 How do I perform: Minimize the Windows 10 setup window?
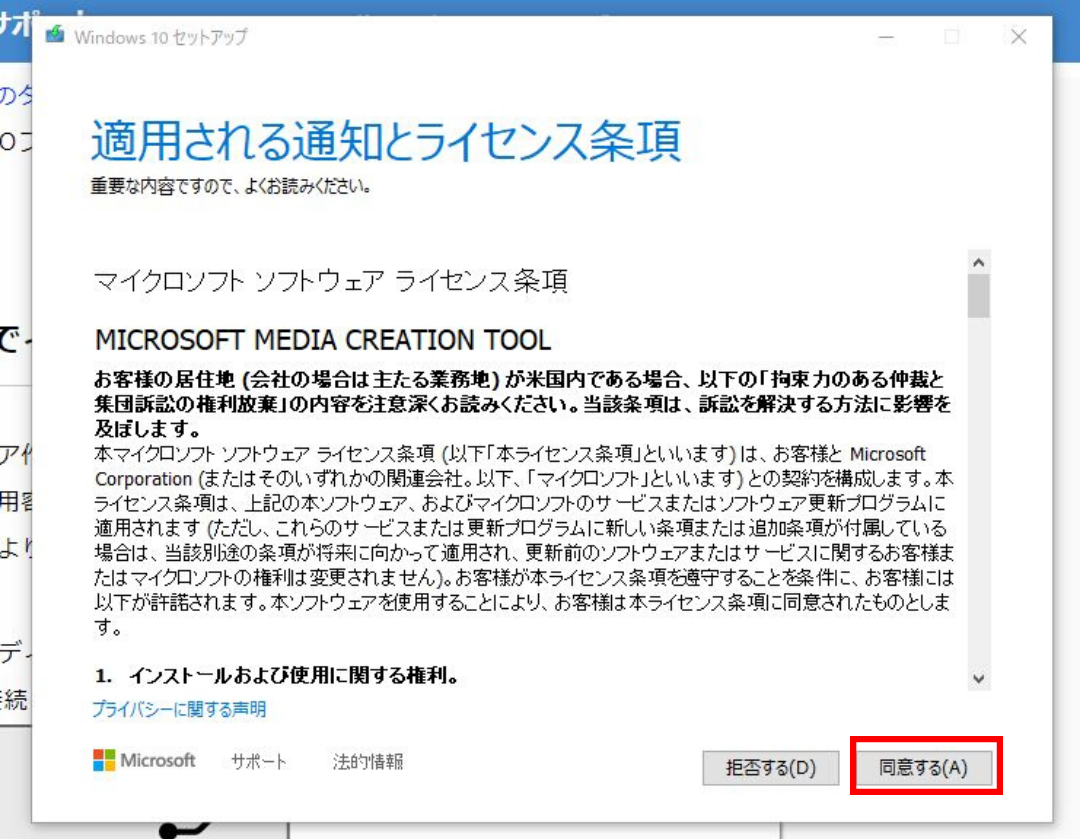click(886, 37)
